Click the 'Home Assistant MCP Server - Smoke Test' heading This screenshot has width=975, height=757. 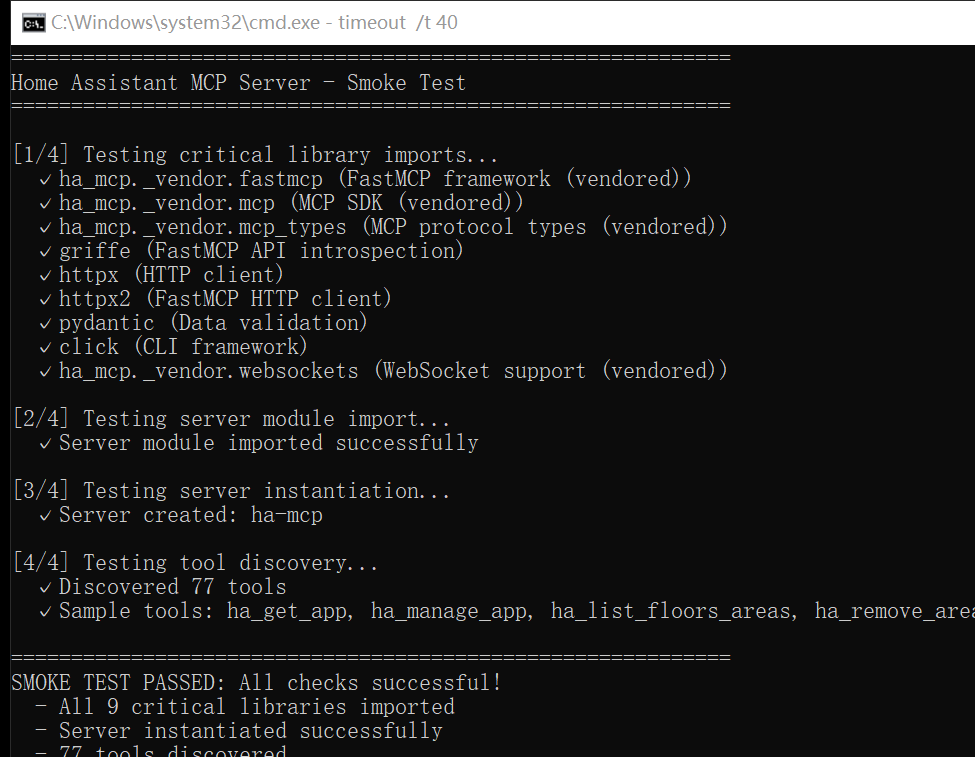coord(238,83)
